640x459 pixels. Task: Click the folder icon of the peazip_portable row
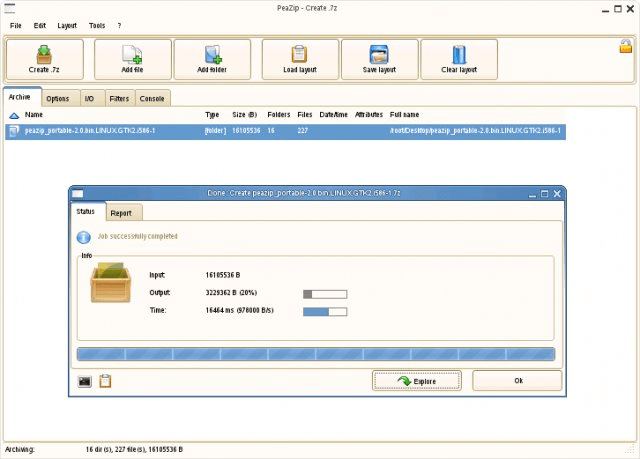[x=14, y=131]
